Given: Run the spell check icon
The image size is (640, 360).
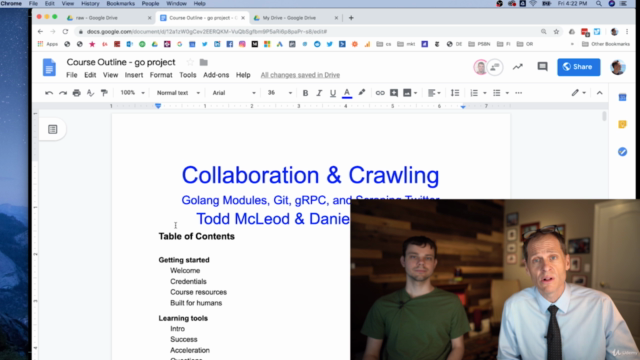Looking at the screenshot, I should pyautogui.click(x=90, y=93).
